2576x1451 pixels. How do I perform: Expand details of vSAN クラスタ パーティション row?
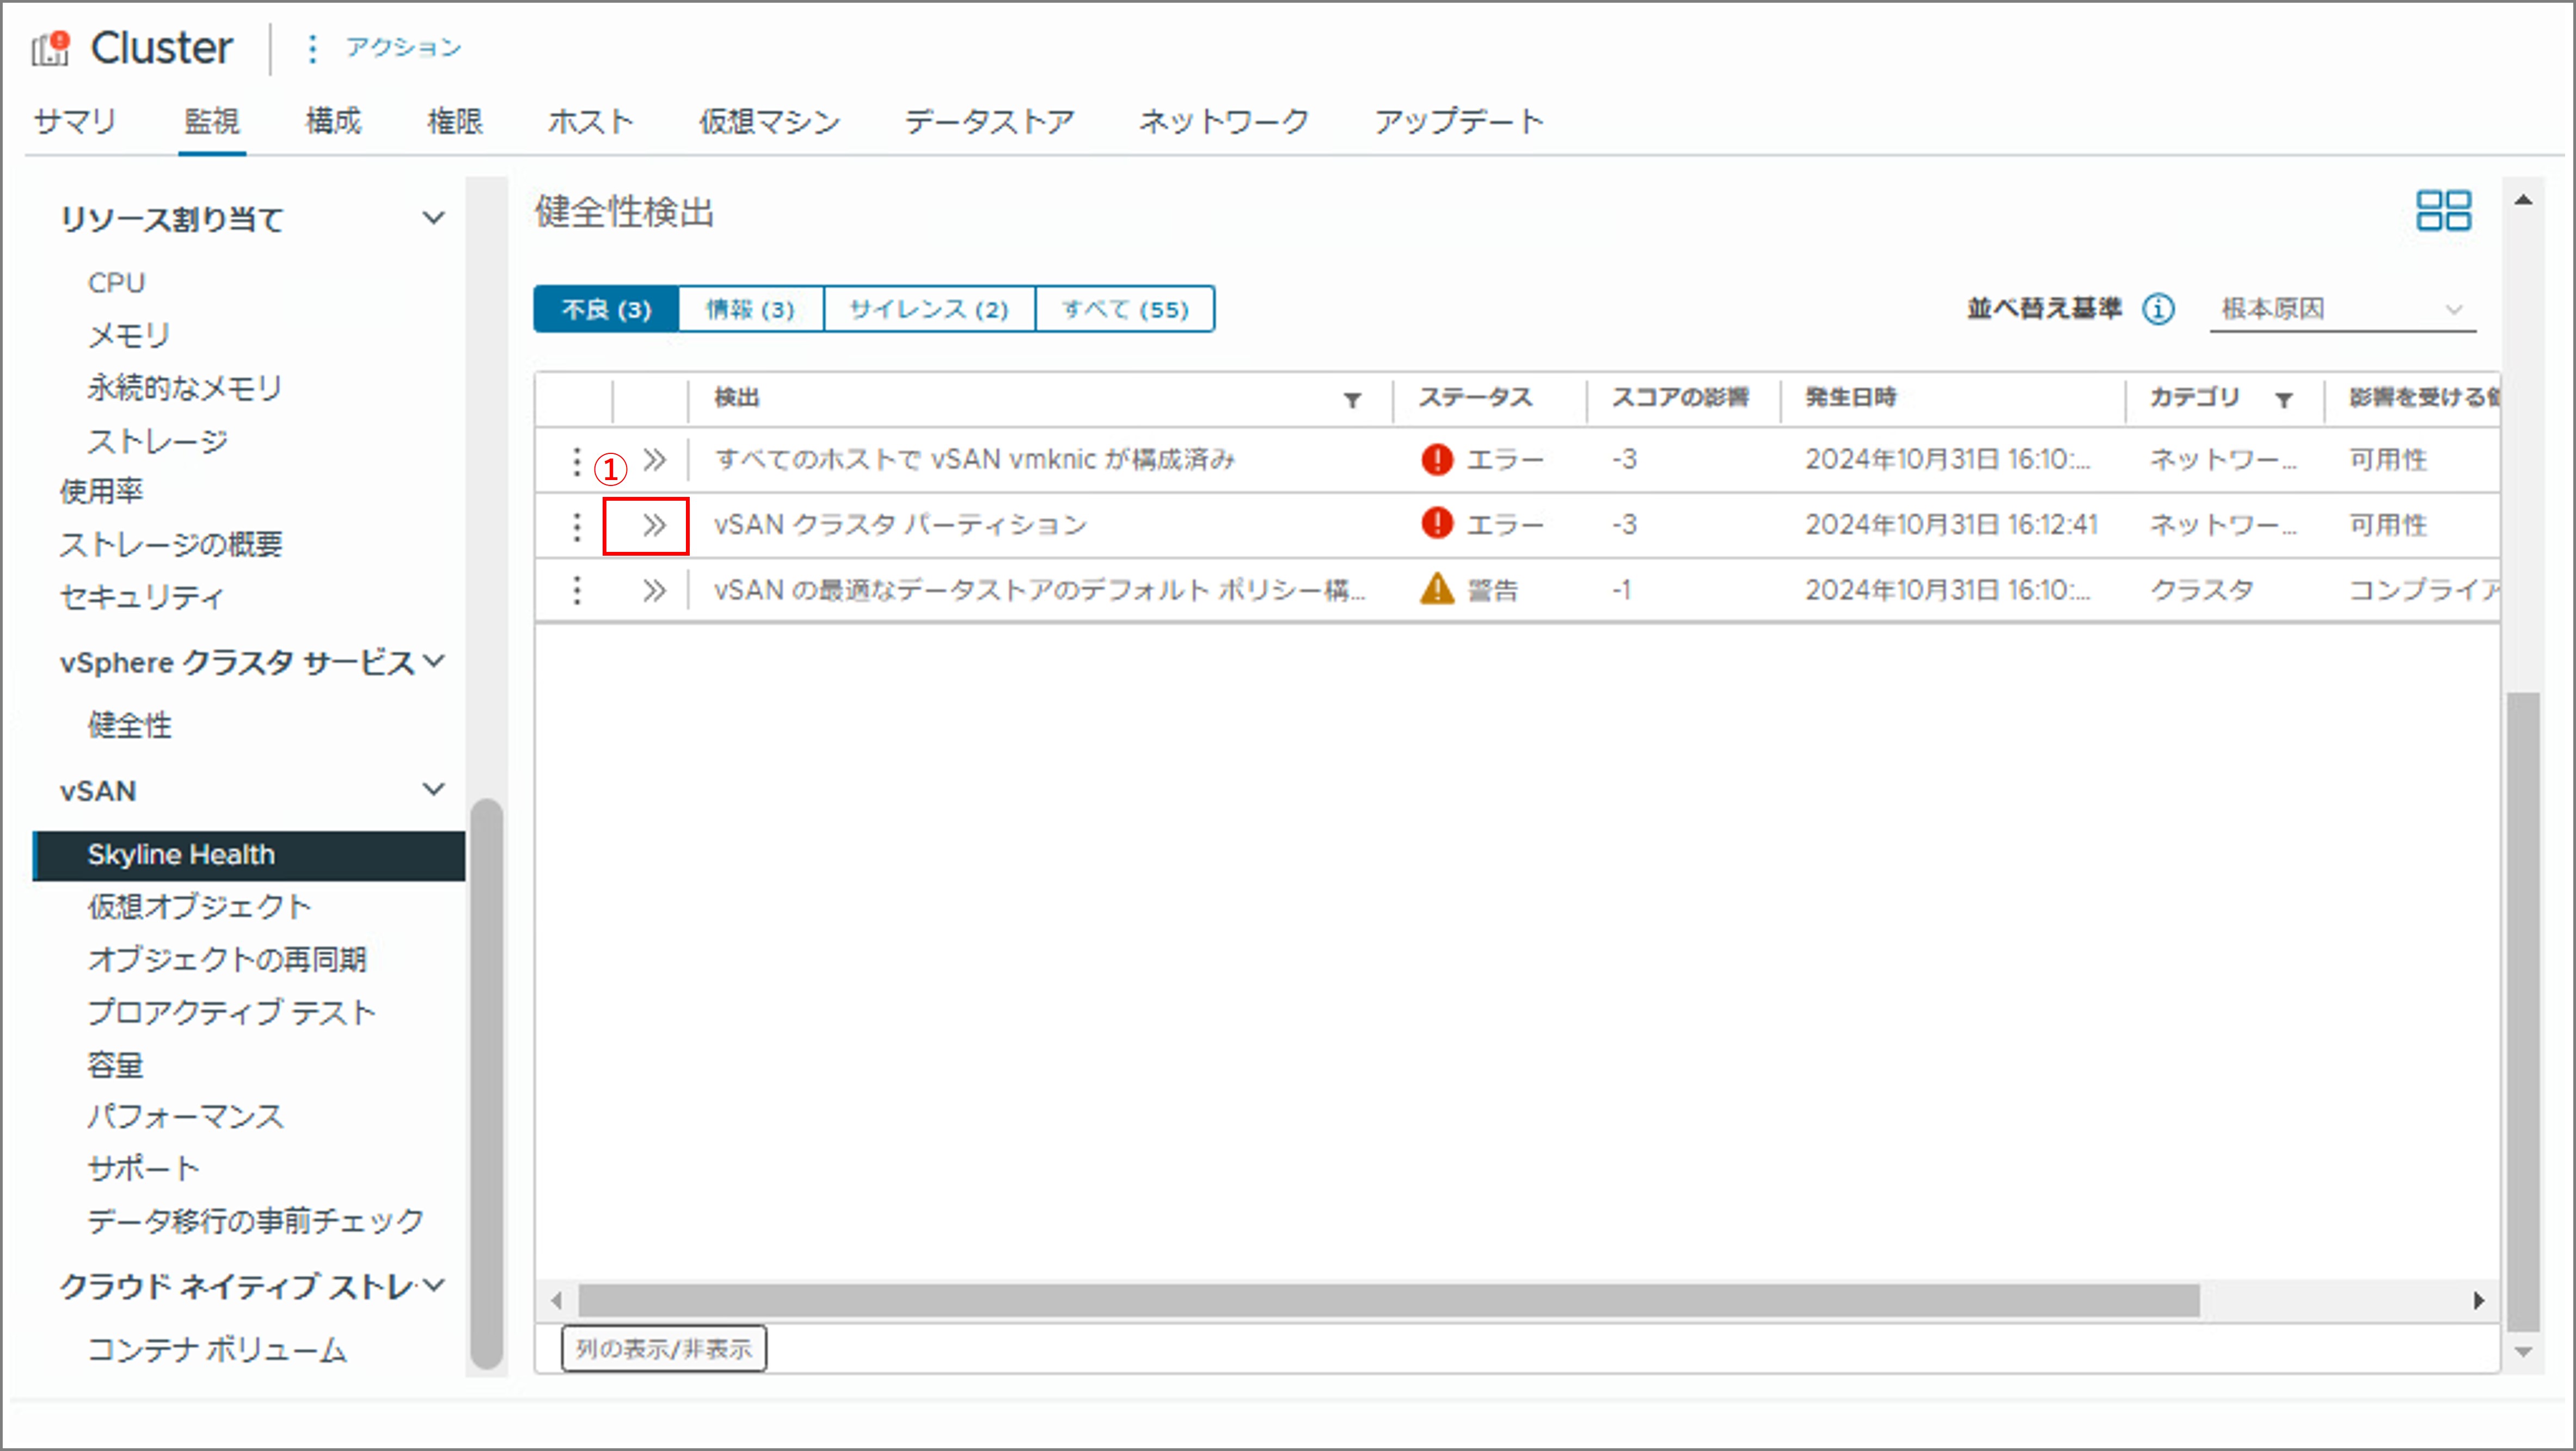(x=654, y=525)
